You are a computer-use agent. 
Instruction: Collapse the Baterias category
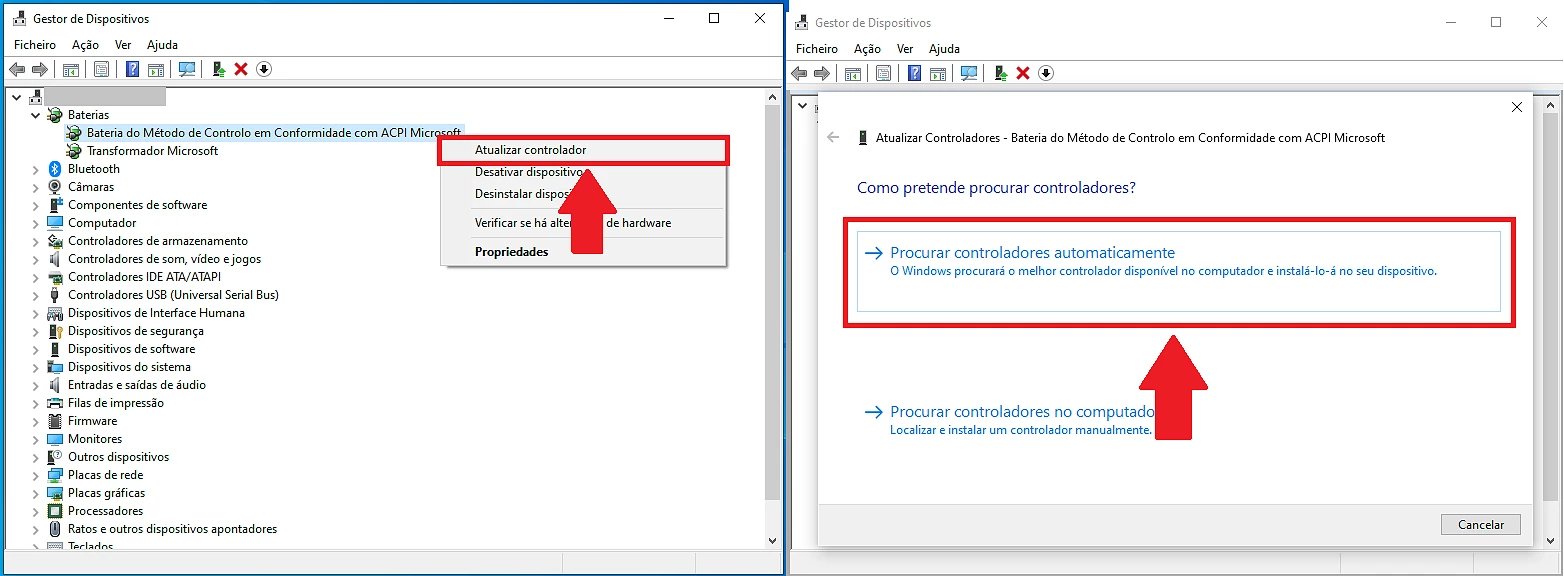click(x=36, y=115)
